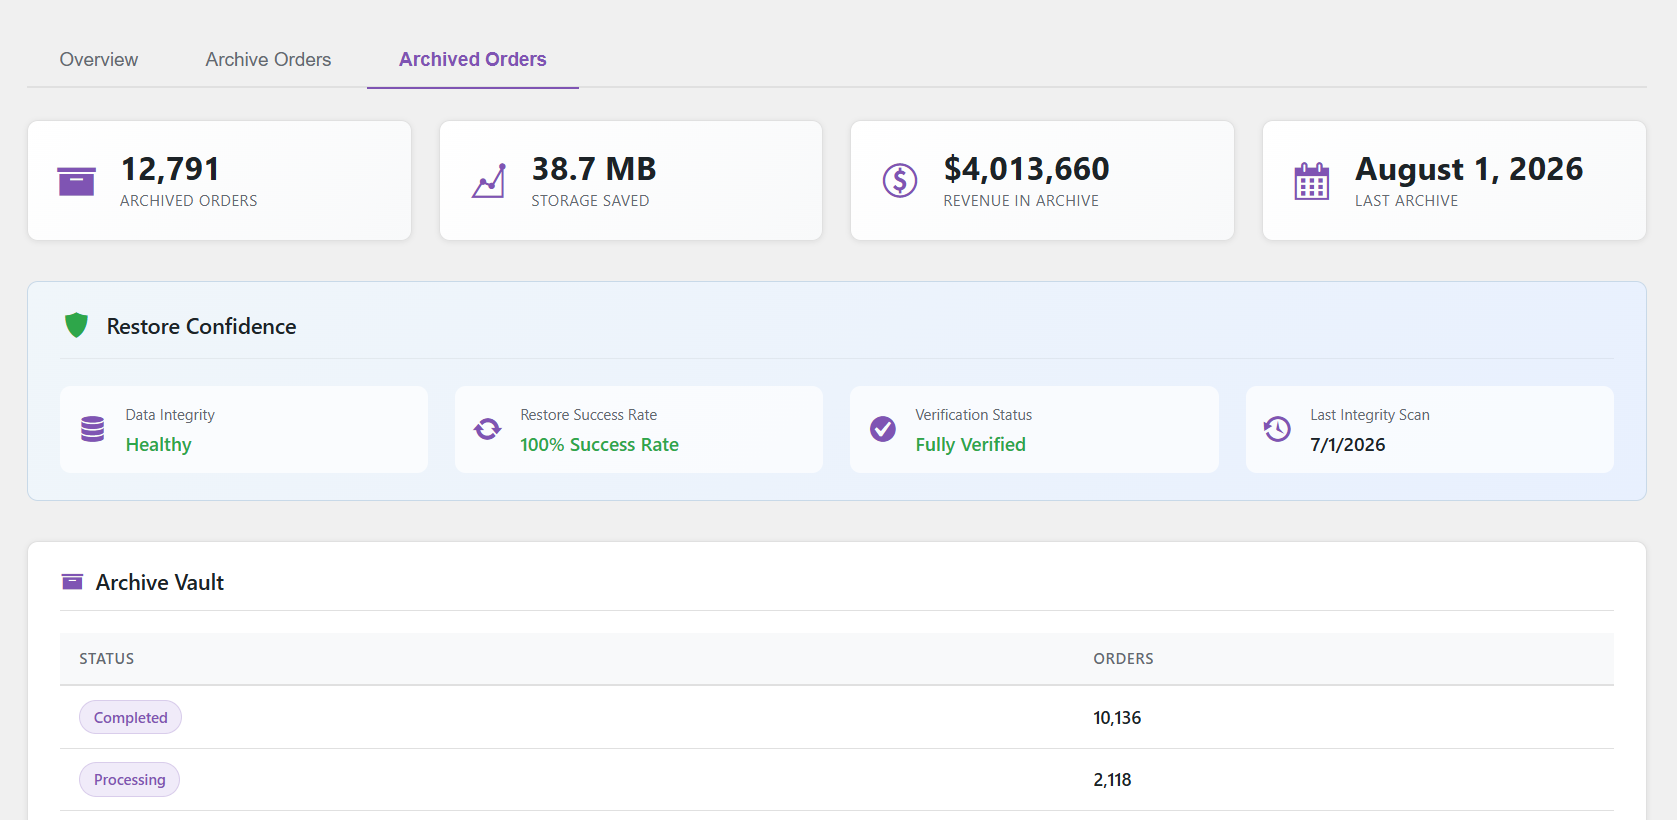1677x820 pixels.
Task: Click the Processing status badge
Action: [x=129, y=780]
